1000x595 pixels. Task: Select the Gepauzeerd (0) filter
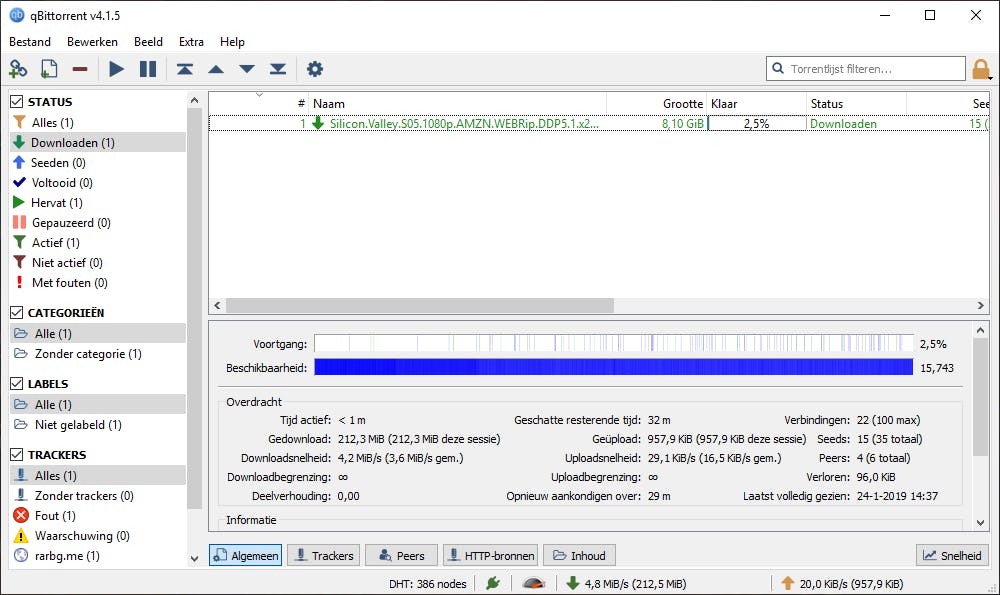tap(98, 223)
